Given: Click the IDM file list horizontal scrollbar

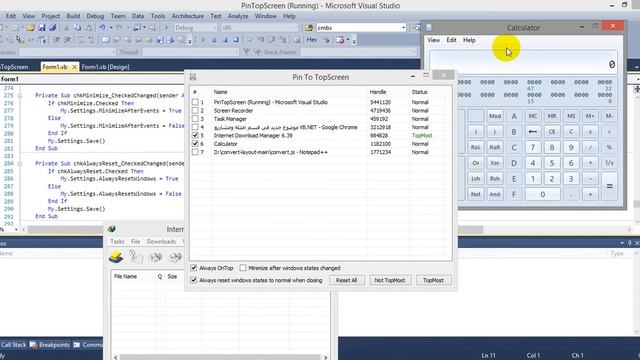Looking at the screenshot, I should point(221,357).
